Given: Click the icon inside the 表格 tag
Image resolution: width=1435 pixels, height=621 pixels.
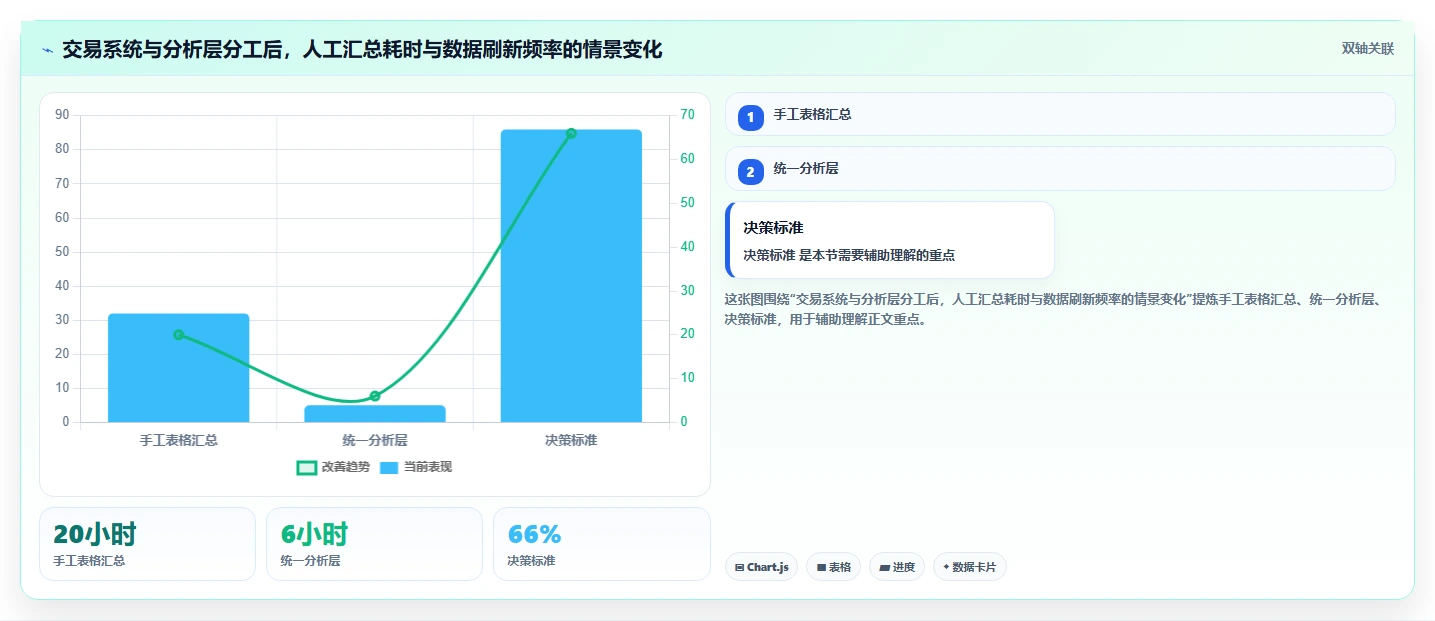Looking at the screenshot, I should [x=821, y=567].
